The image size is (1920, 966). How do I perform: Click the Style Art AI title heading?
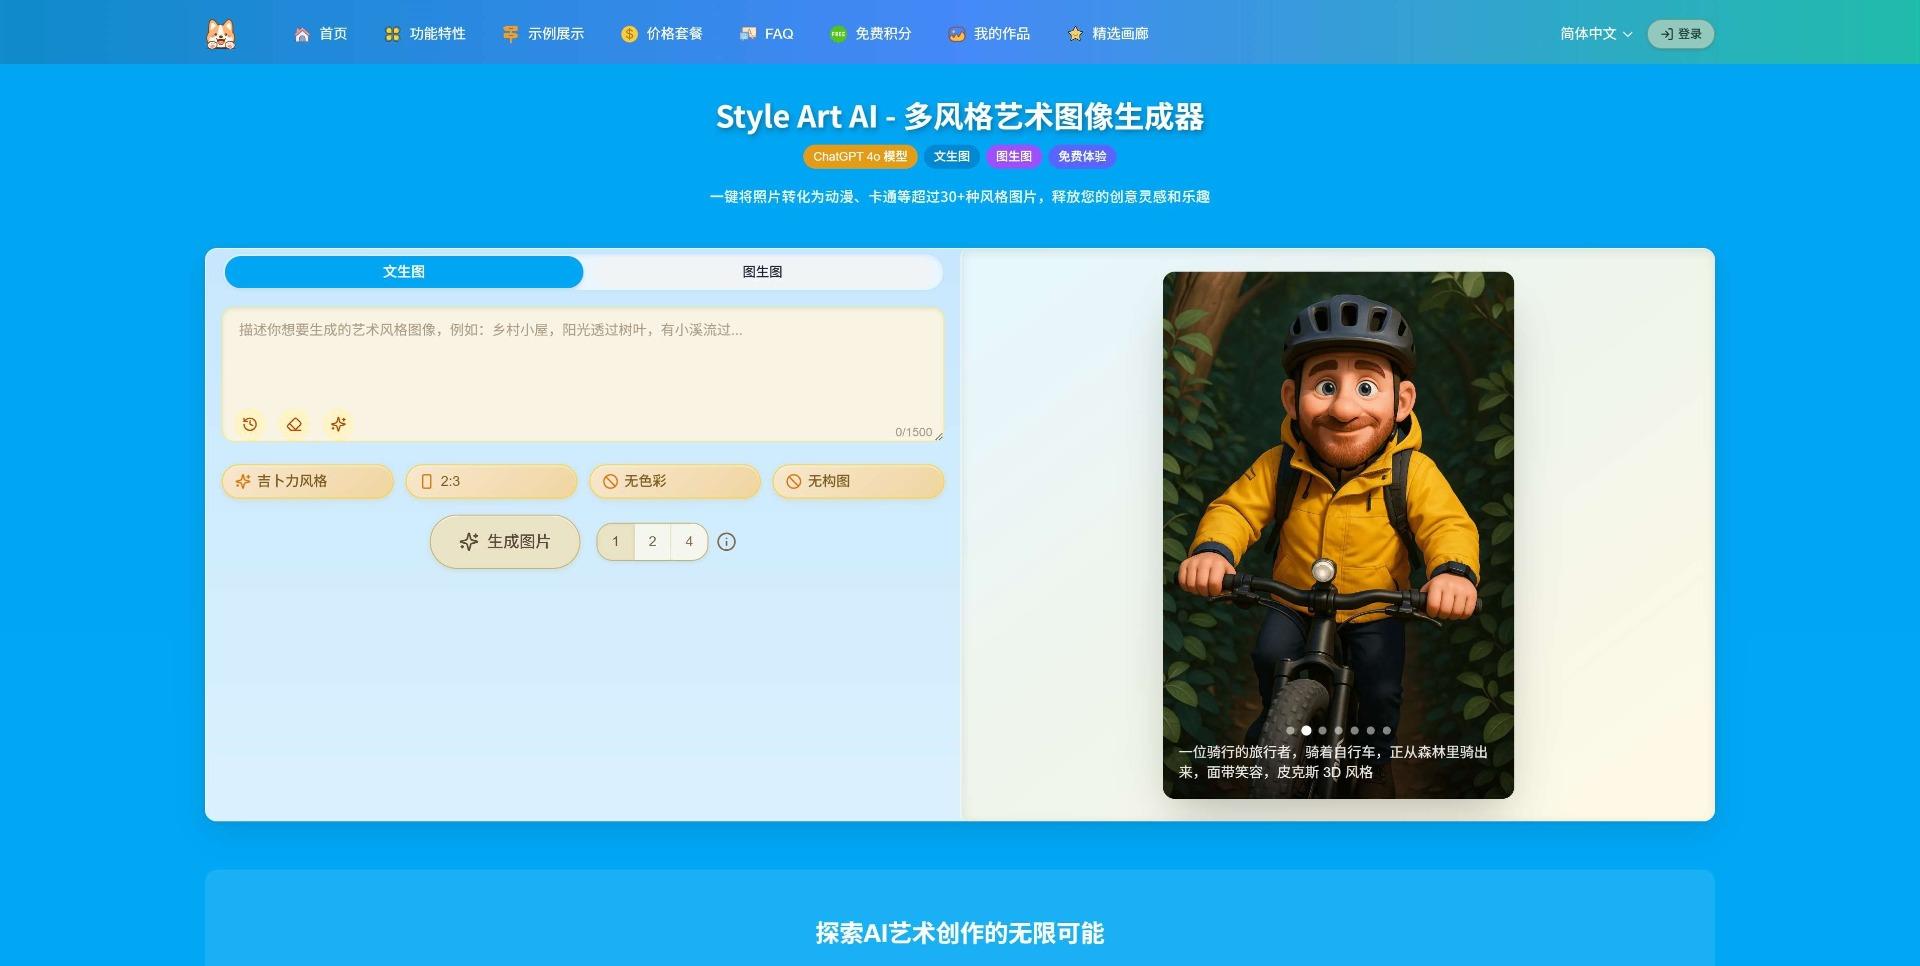[x=960, y=117]
